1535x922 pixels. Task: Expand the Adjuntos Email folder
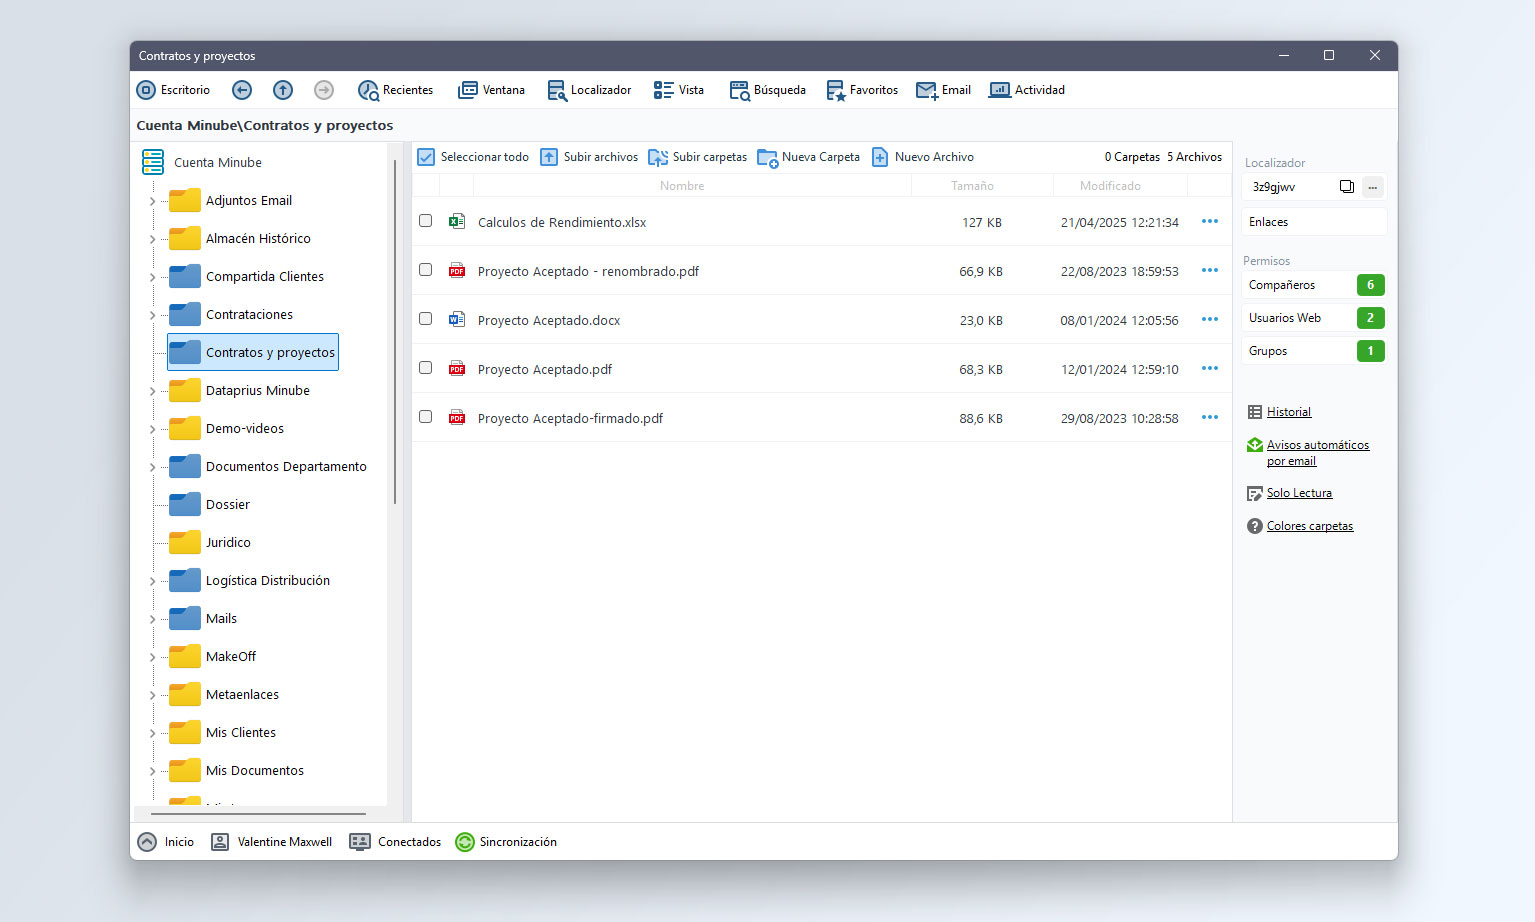click(152, 201)
